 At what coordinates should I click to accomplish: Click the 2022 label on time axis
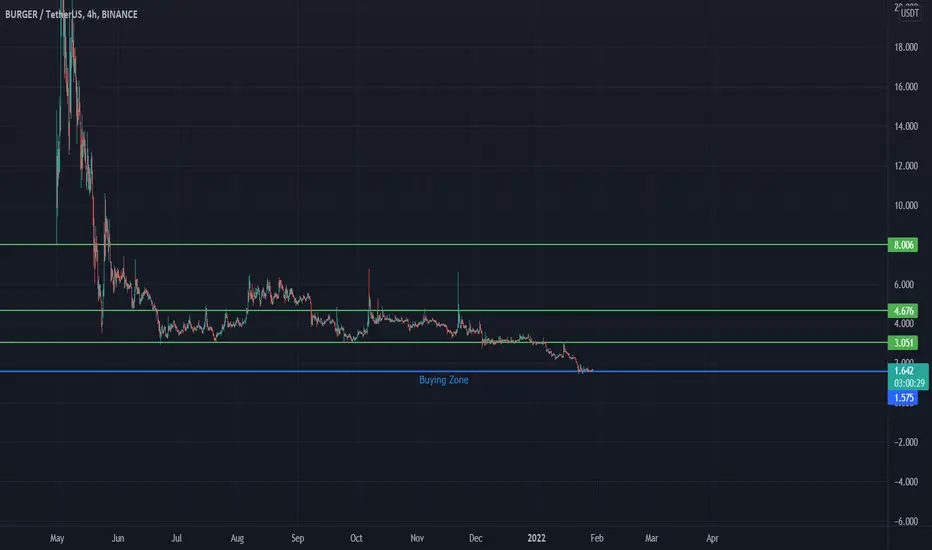(x=536, y=538)
